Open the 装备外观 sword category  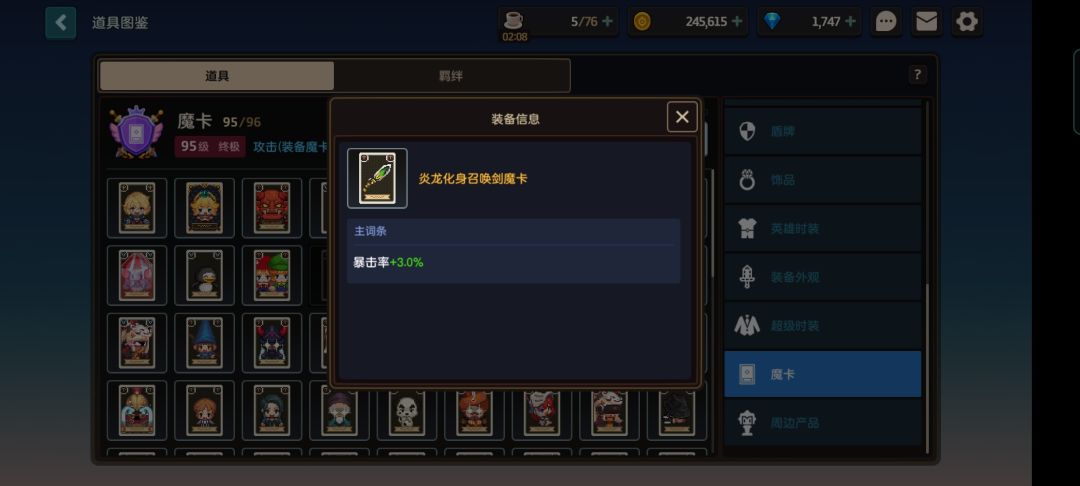[822, 277]
